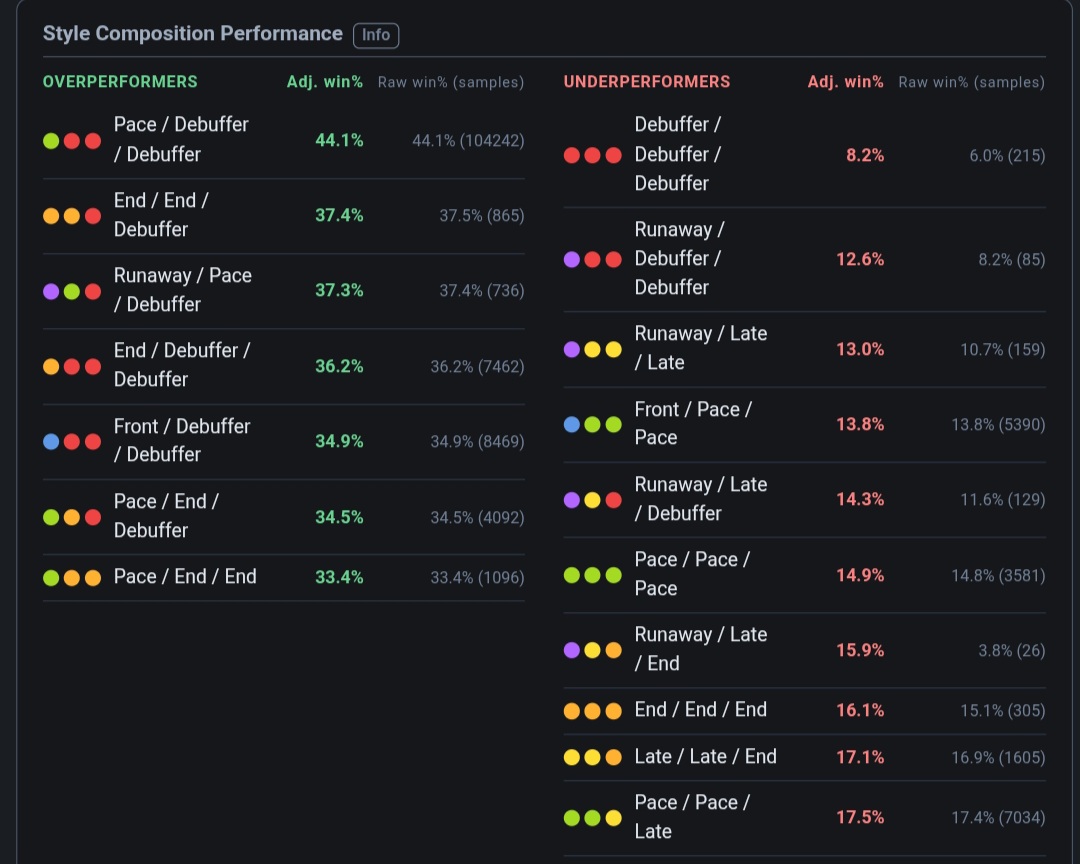Select the Runaway / Debuffer / Debuffer row label
This screenshot has width=1080, height=864.
[x=679, y=258]
